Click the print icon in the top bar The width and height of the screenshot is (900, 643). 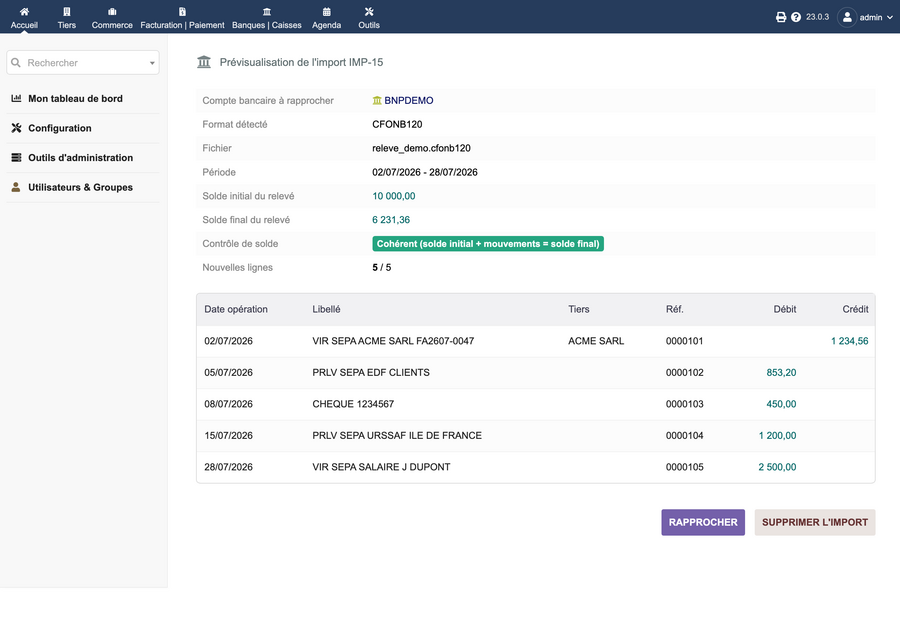click(x=781, y=17)
